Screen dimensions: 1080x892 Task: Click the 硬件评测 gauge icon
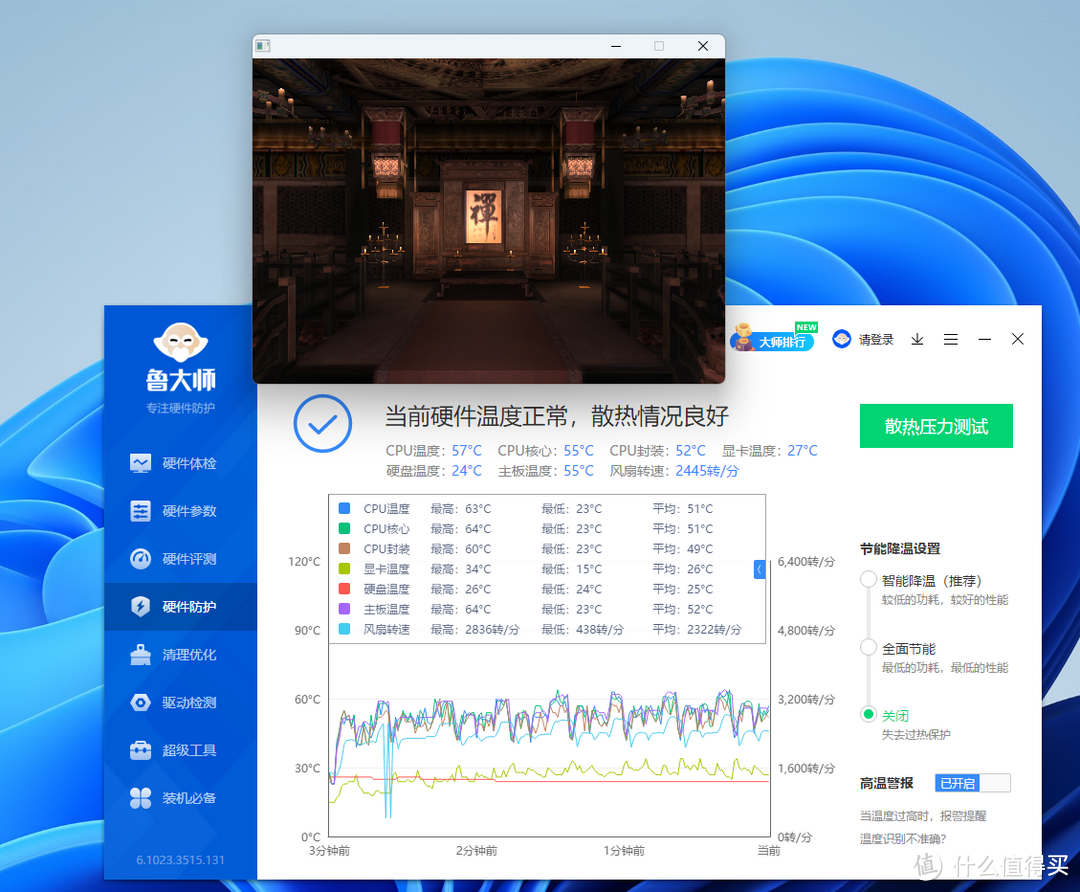141,559
